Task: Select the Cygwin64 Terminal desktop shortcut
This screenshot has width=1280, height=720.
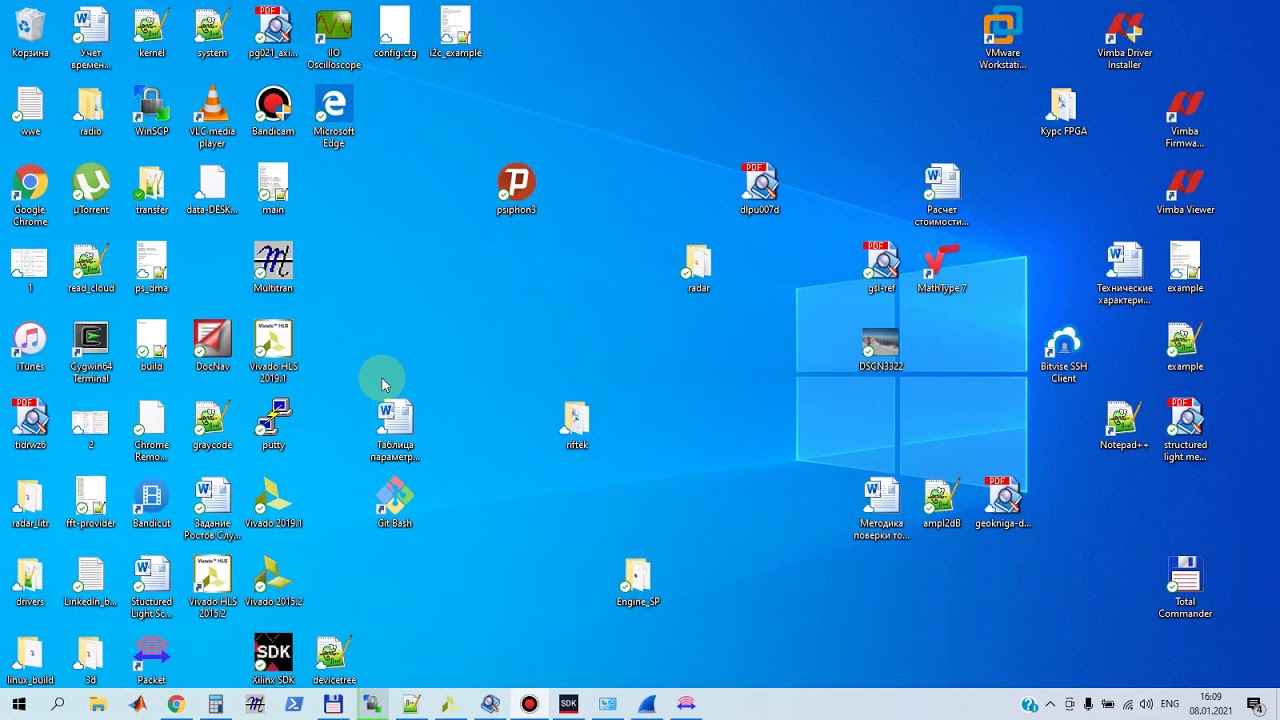Action: 91,352
